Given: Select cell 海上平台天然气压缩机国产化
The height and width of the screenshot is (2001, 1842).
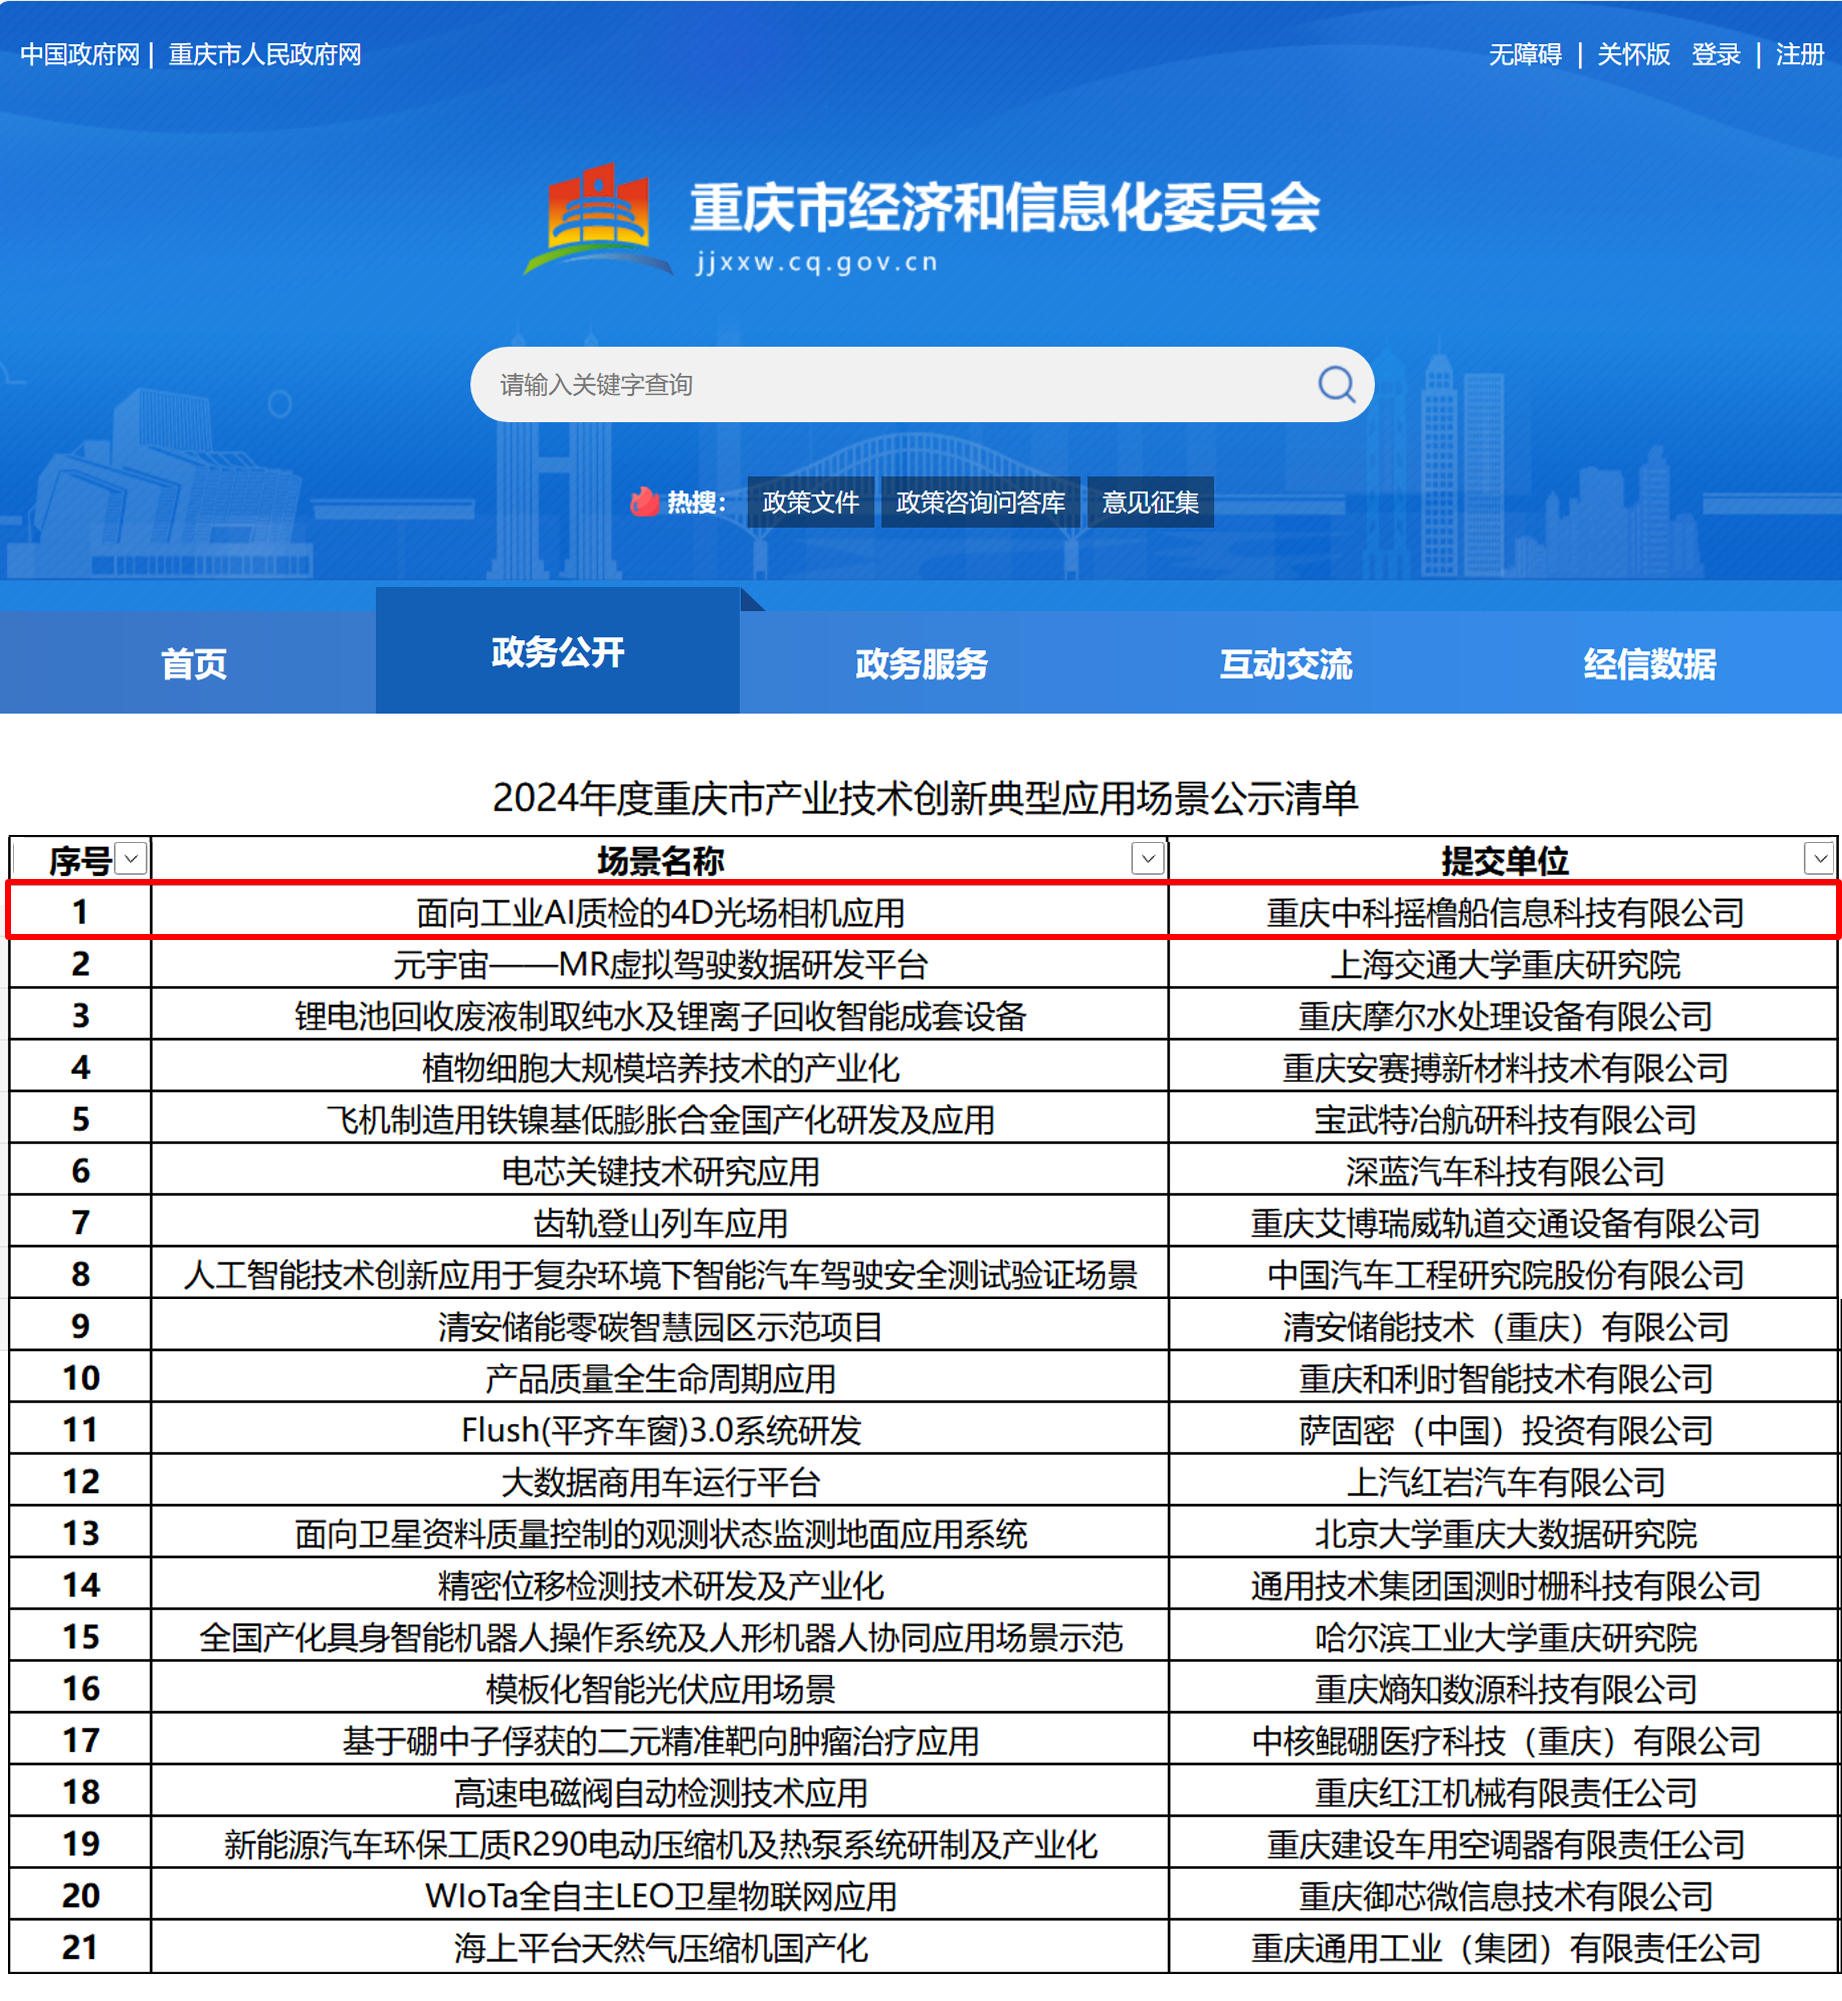Looking at the screenshot, I should click(x=660, y=1948).
